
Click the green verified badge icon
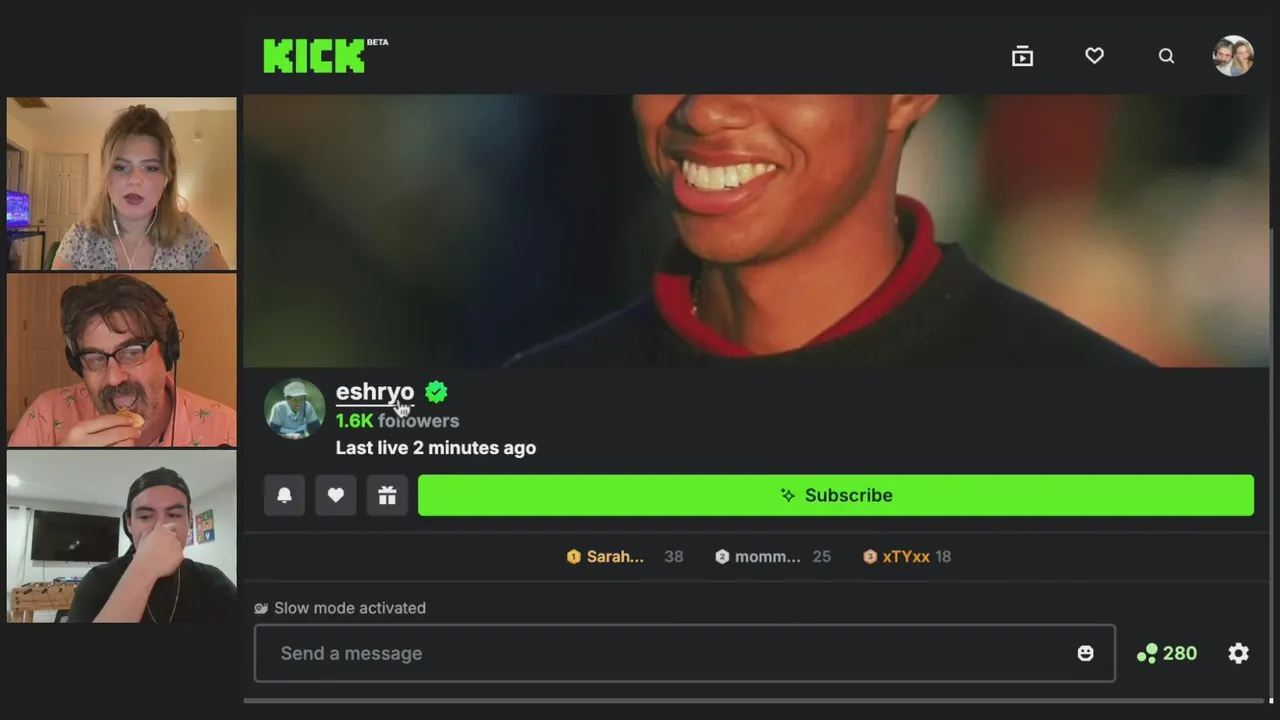click(436, 392)
